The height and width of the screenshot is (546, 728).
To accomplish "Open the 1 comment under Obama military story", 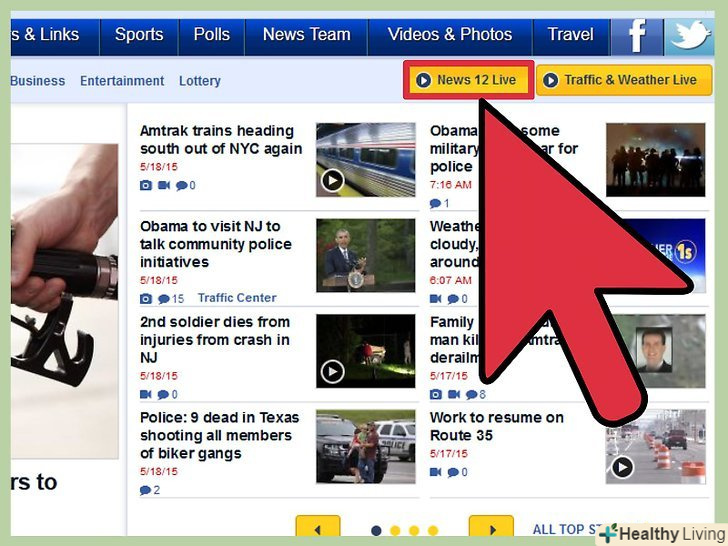I will tap(439, 203).
